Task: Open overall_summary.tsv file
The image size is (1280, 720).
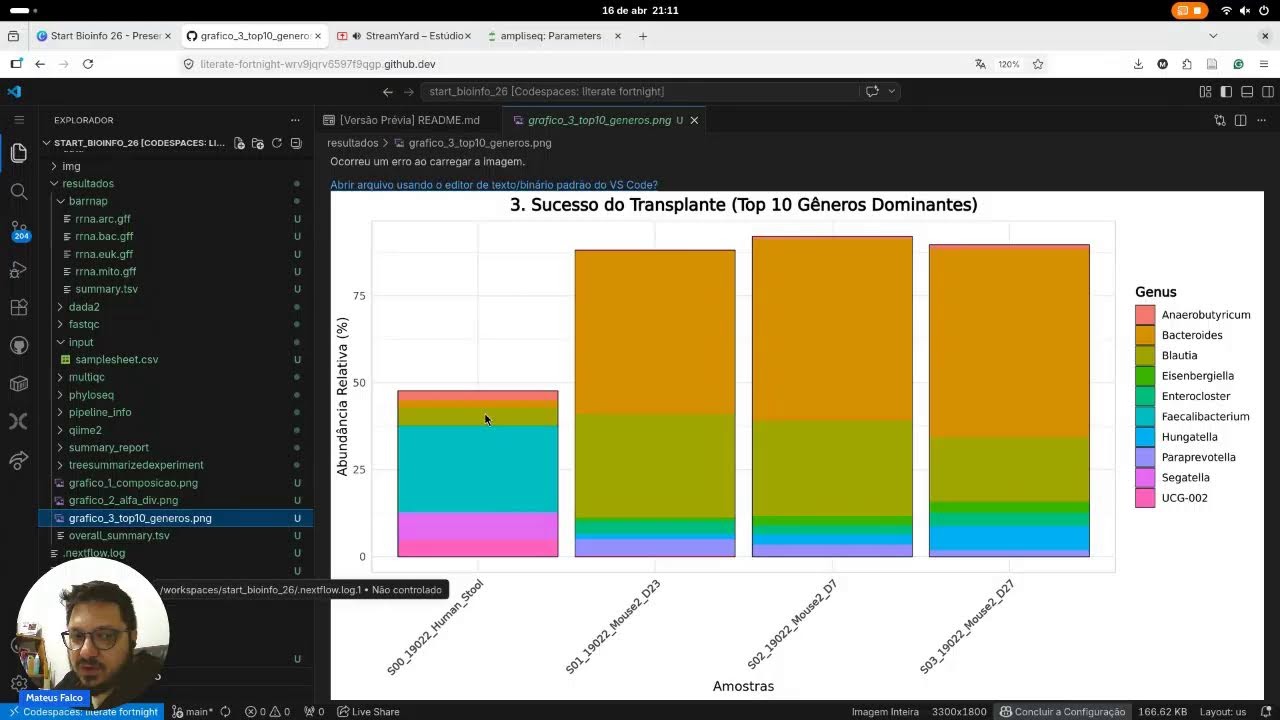Action: (119, 536)
